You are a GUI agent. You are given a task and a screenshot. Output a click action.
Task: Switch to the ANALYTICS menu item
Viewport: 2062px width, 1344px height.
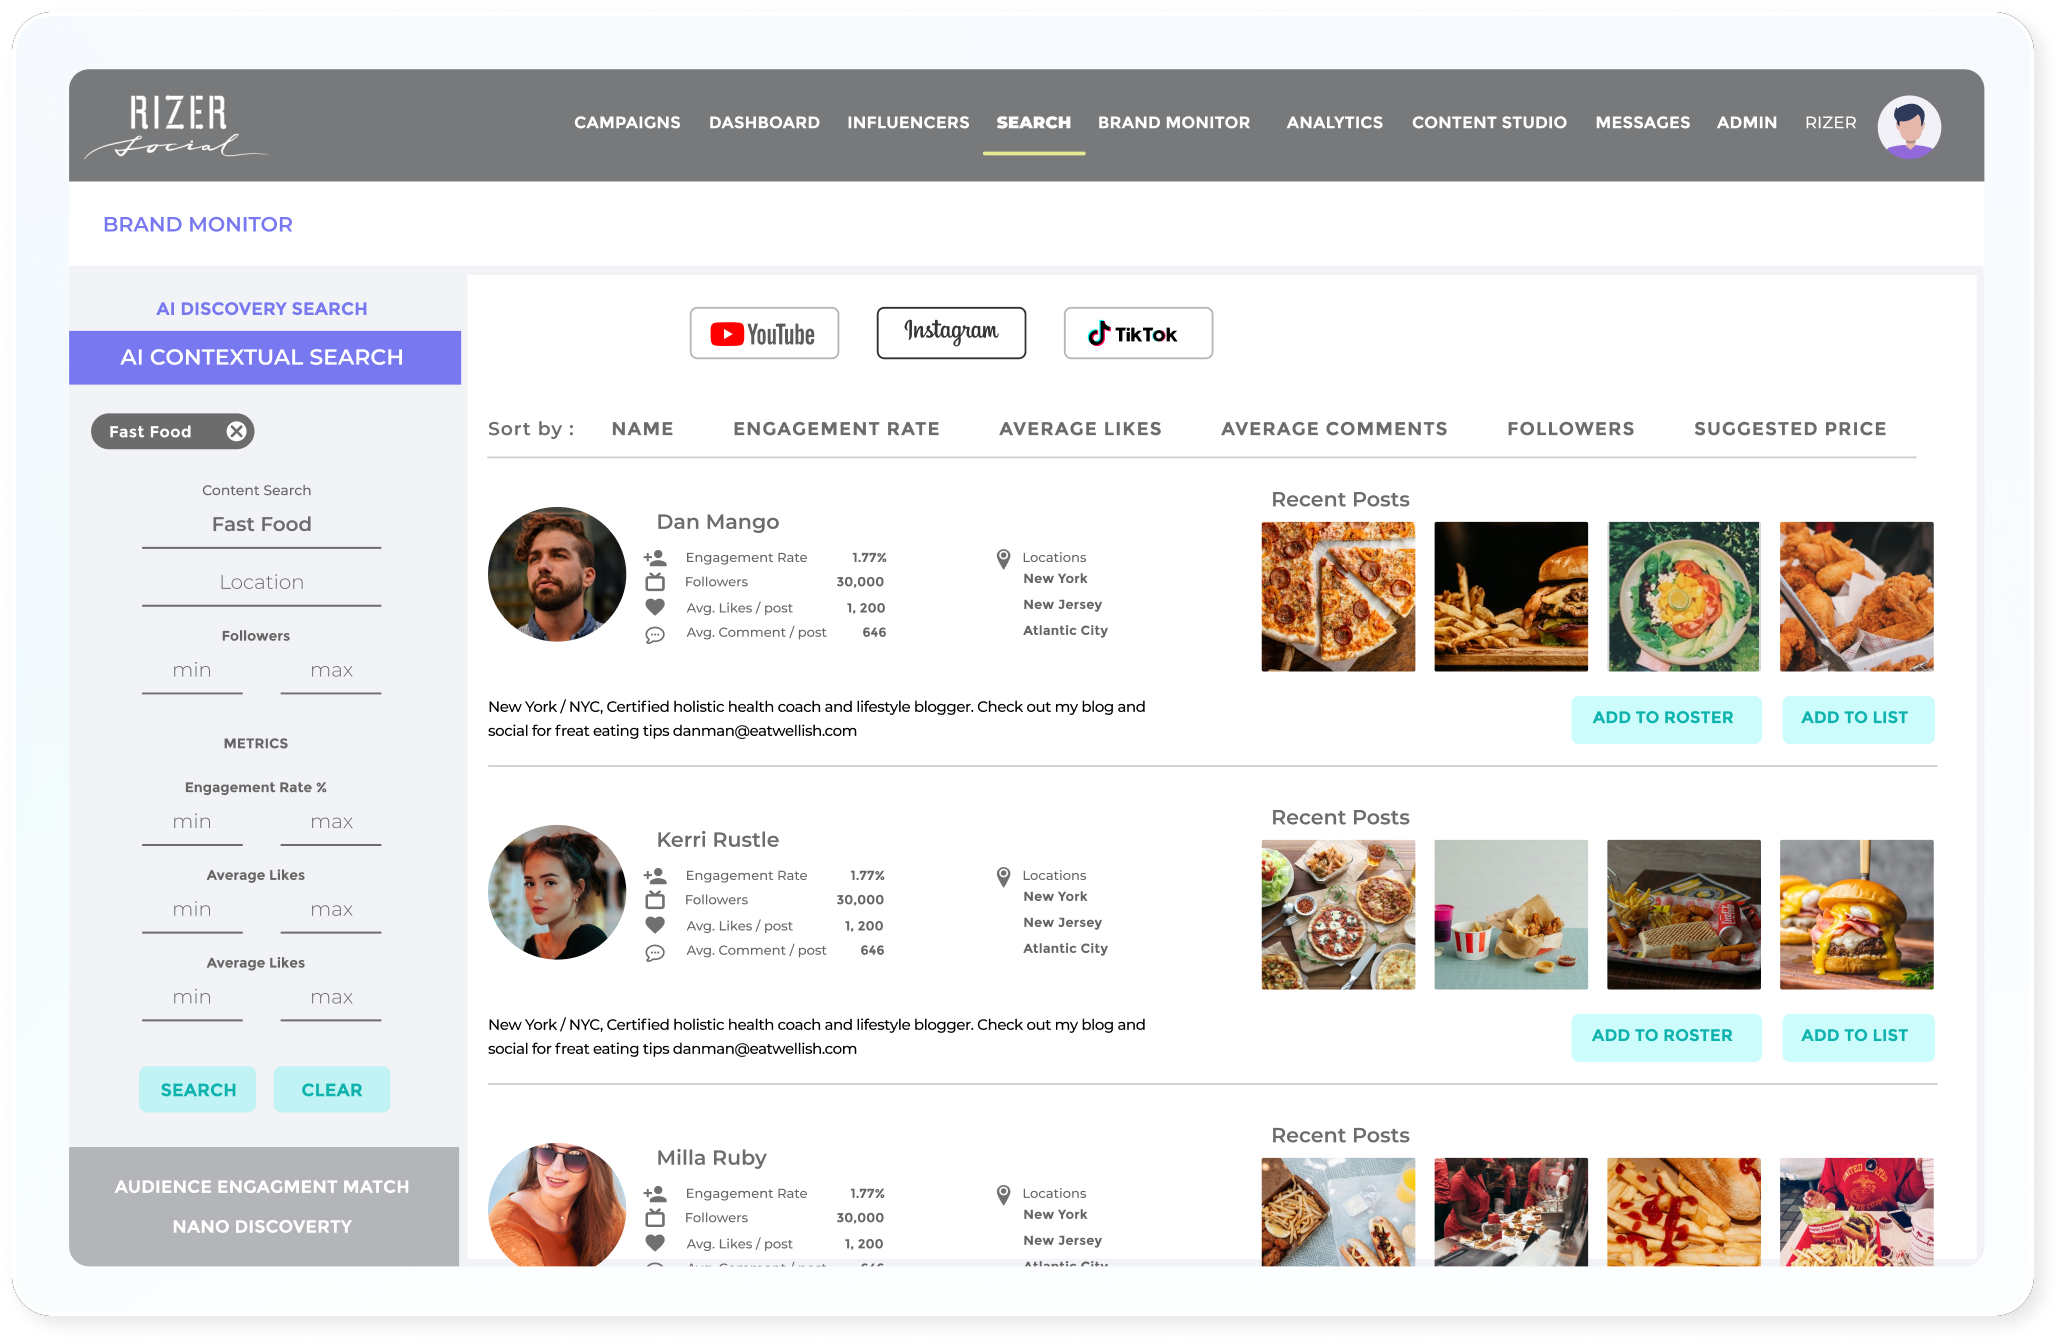tap(1334, 122)
